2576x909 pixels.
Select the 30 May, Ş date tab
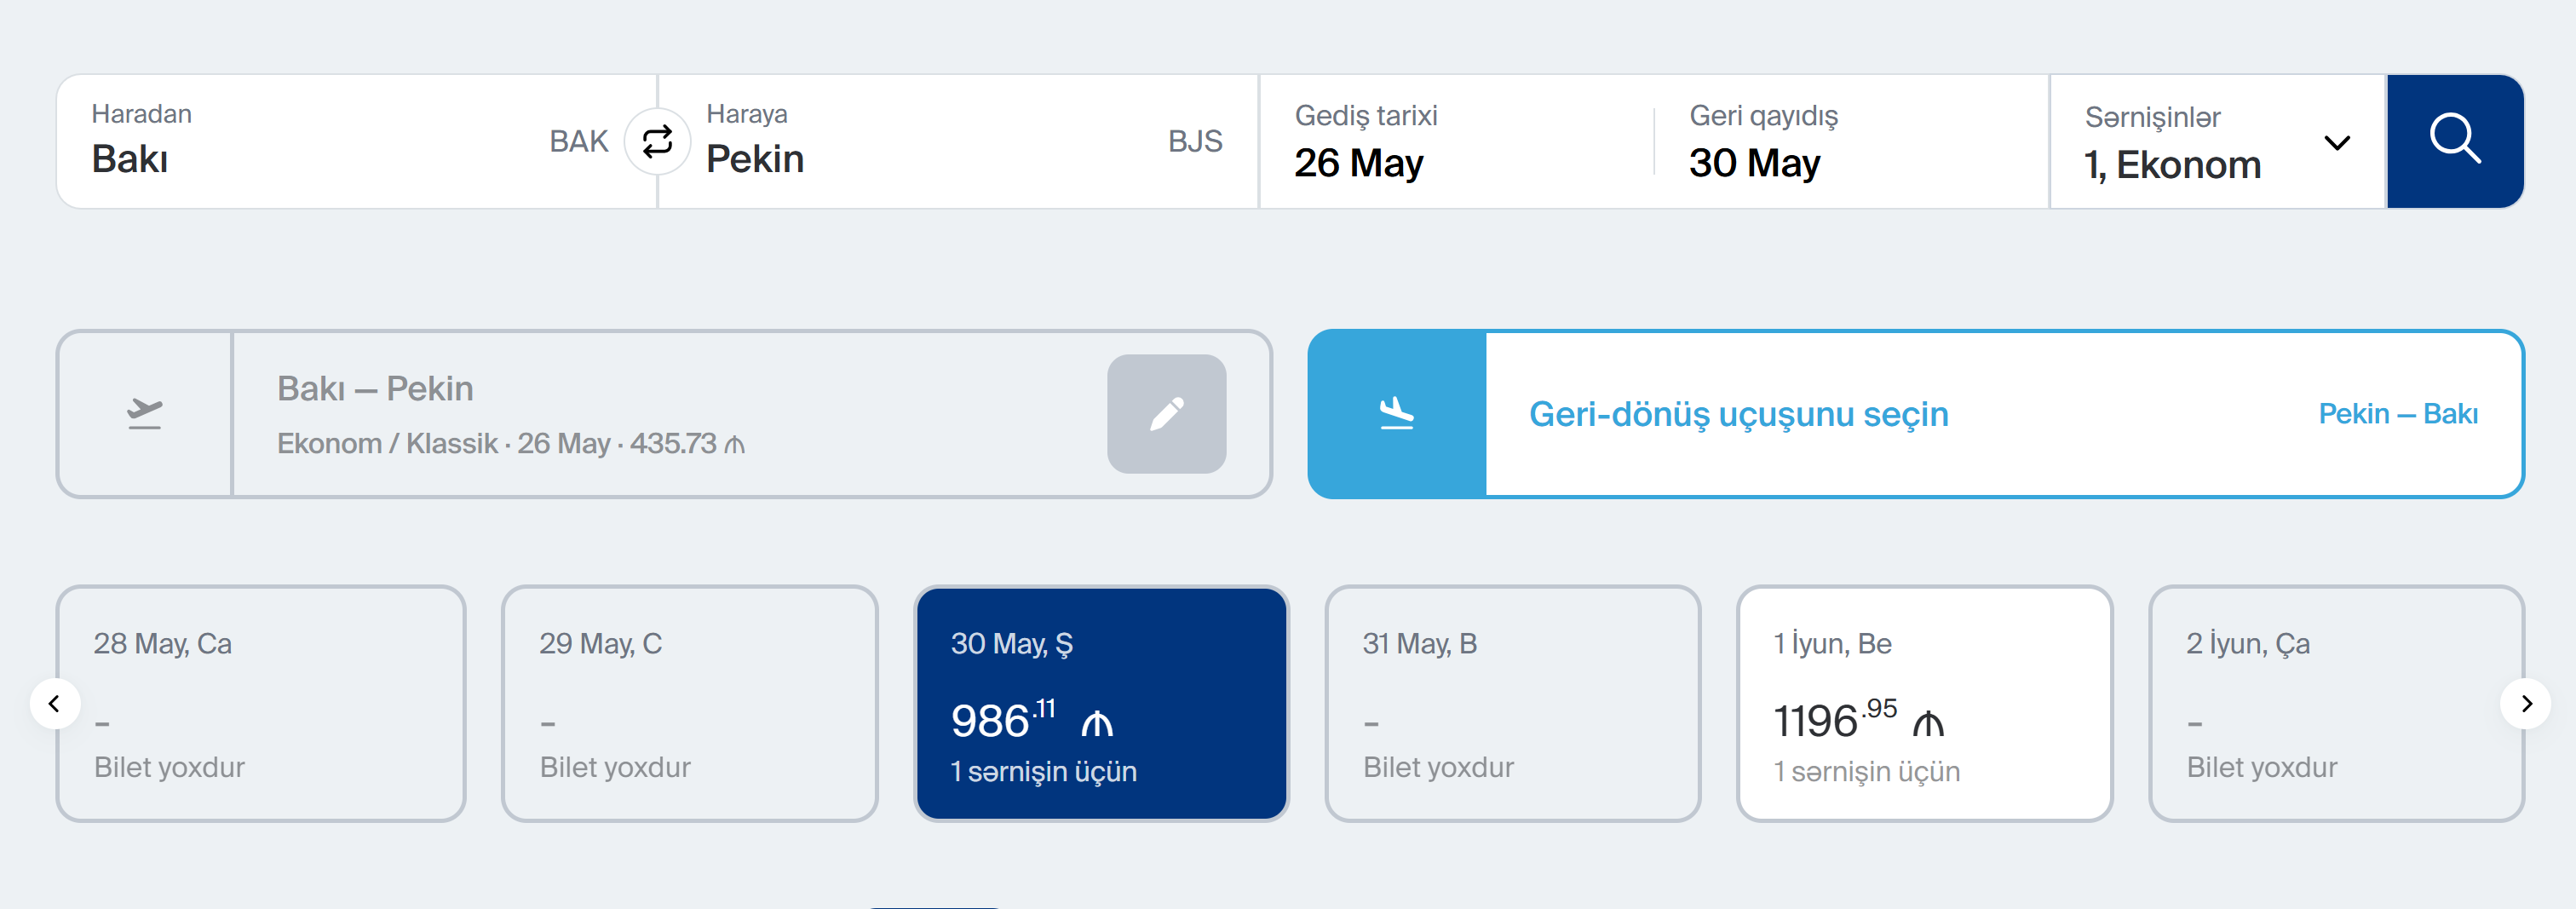1101,704
